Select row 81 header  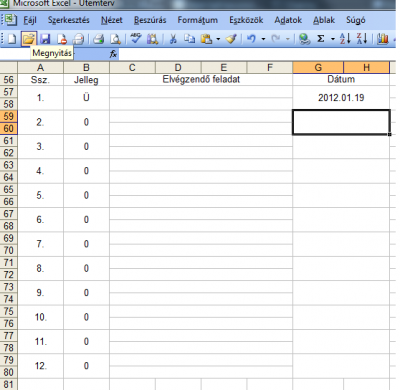point(9,384)
